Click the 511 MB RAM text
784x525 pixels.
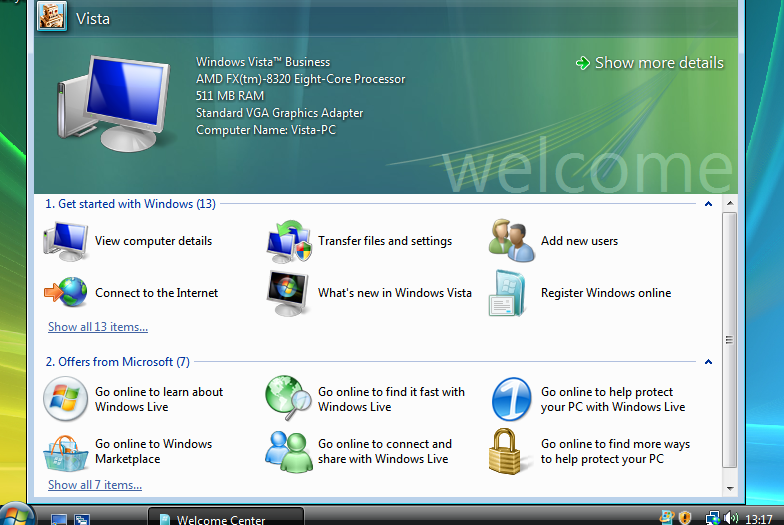pyautogui.click(x=230, y=96)
